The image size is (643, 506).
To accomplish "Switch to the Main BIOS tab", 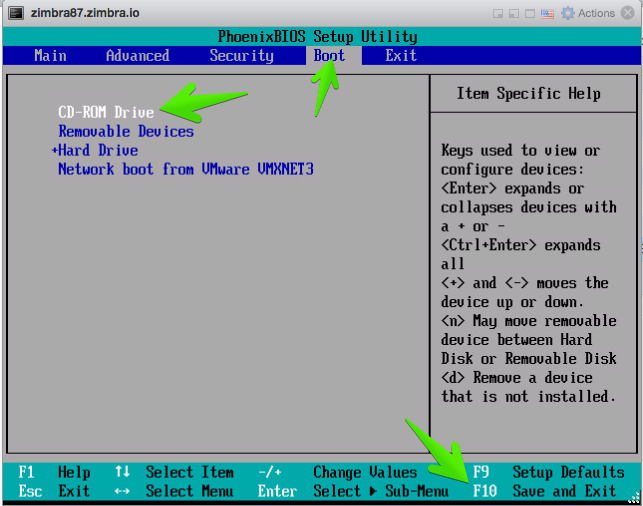I will point(50,55).
